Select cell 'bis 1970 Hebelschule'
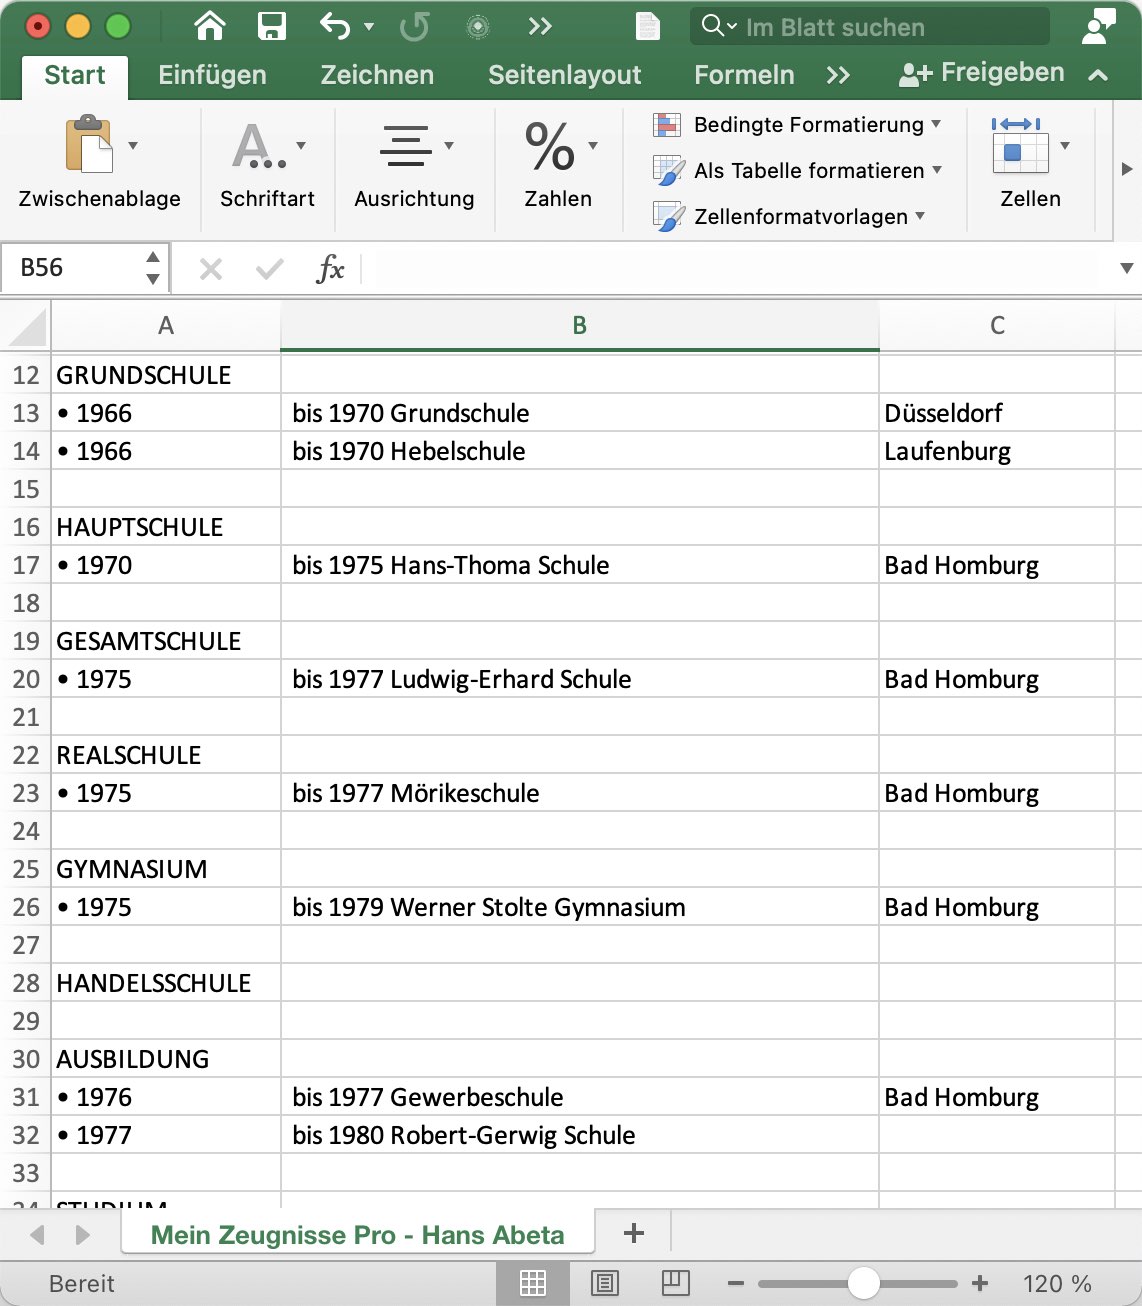The height and width of the screenshot is (1306, 1142). click(580, 451)
